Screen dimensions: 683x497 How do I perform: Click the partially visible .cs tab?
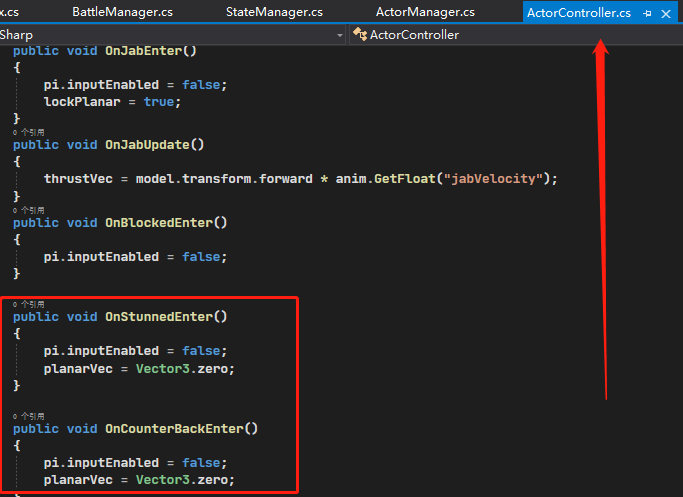(x=9, y=12)
